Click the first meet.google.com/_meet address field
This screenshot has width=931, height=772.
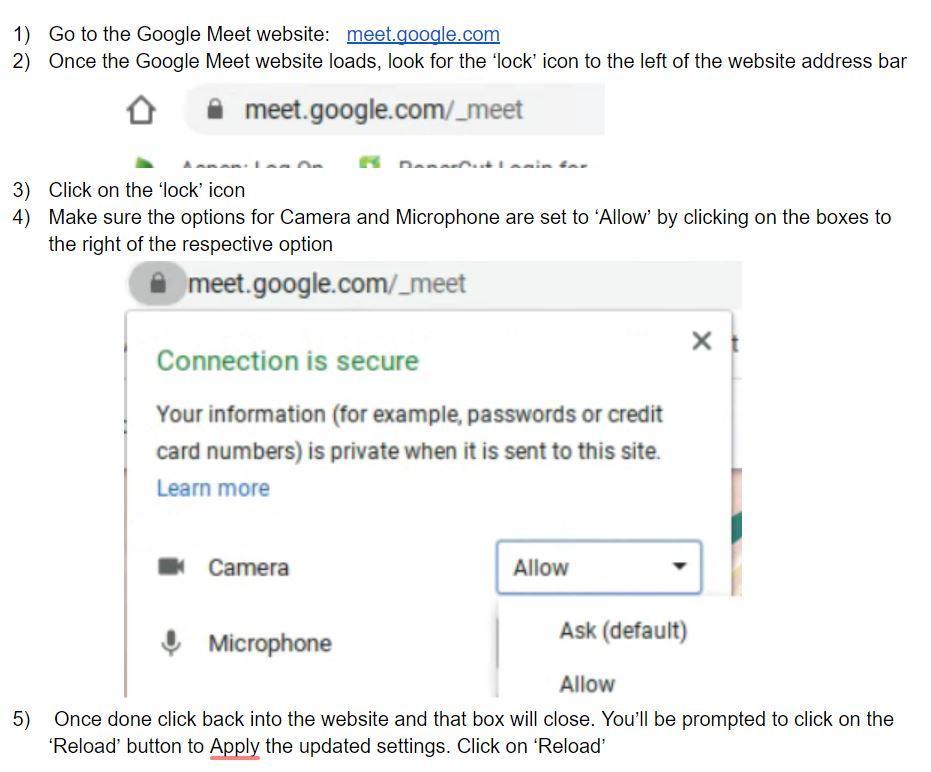[x=395, y=109]
